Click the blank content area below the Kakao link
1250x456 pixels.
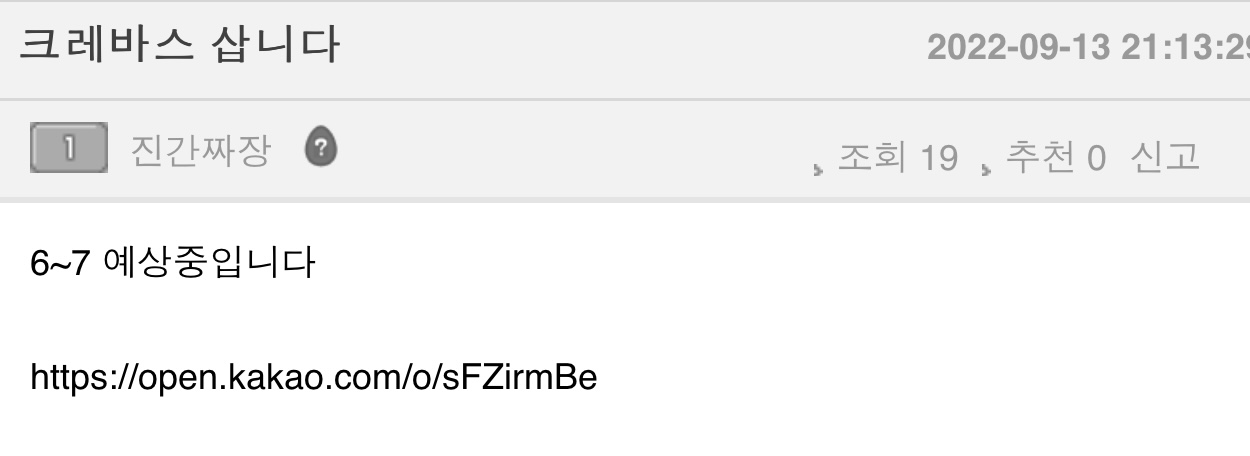pyautogui.click(x=625, y=430)
